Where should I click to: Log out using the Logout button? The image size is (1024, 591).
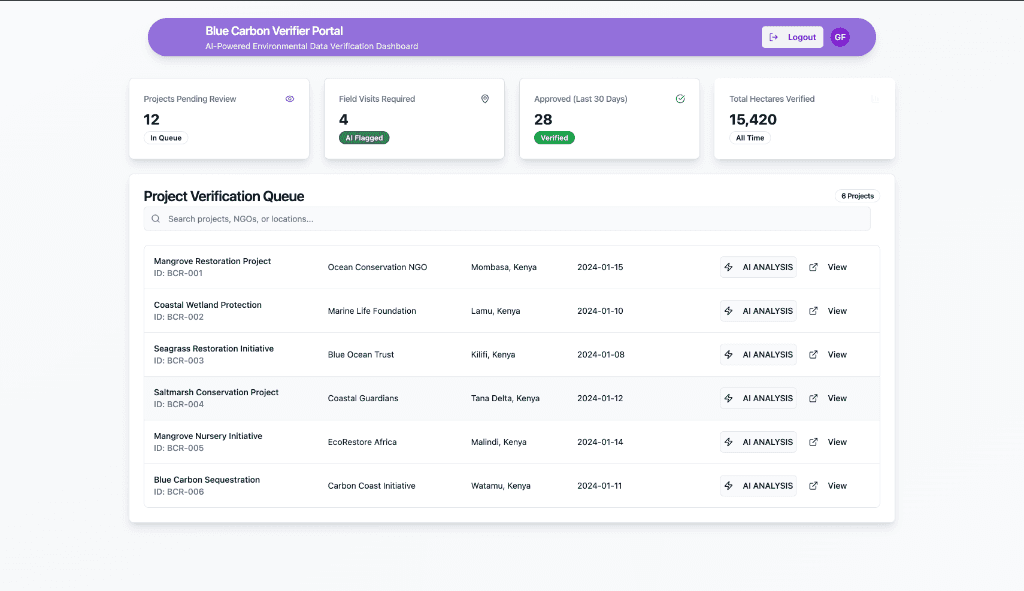(x=792, y=37)
